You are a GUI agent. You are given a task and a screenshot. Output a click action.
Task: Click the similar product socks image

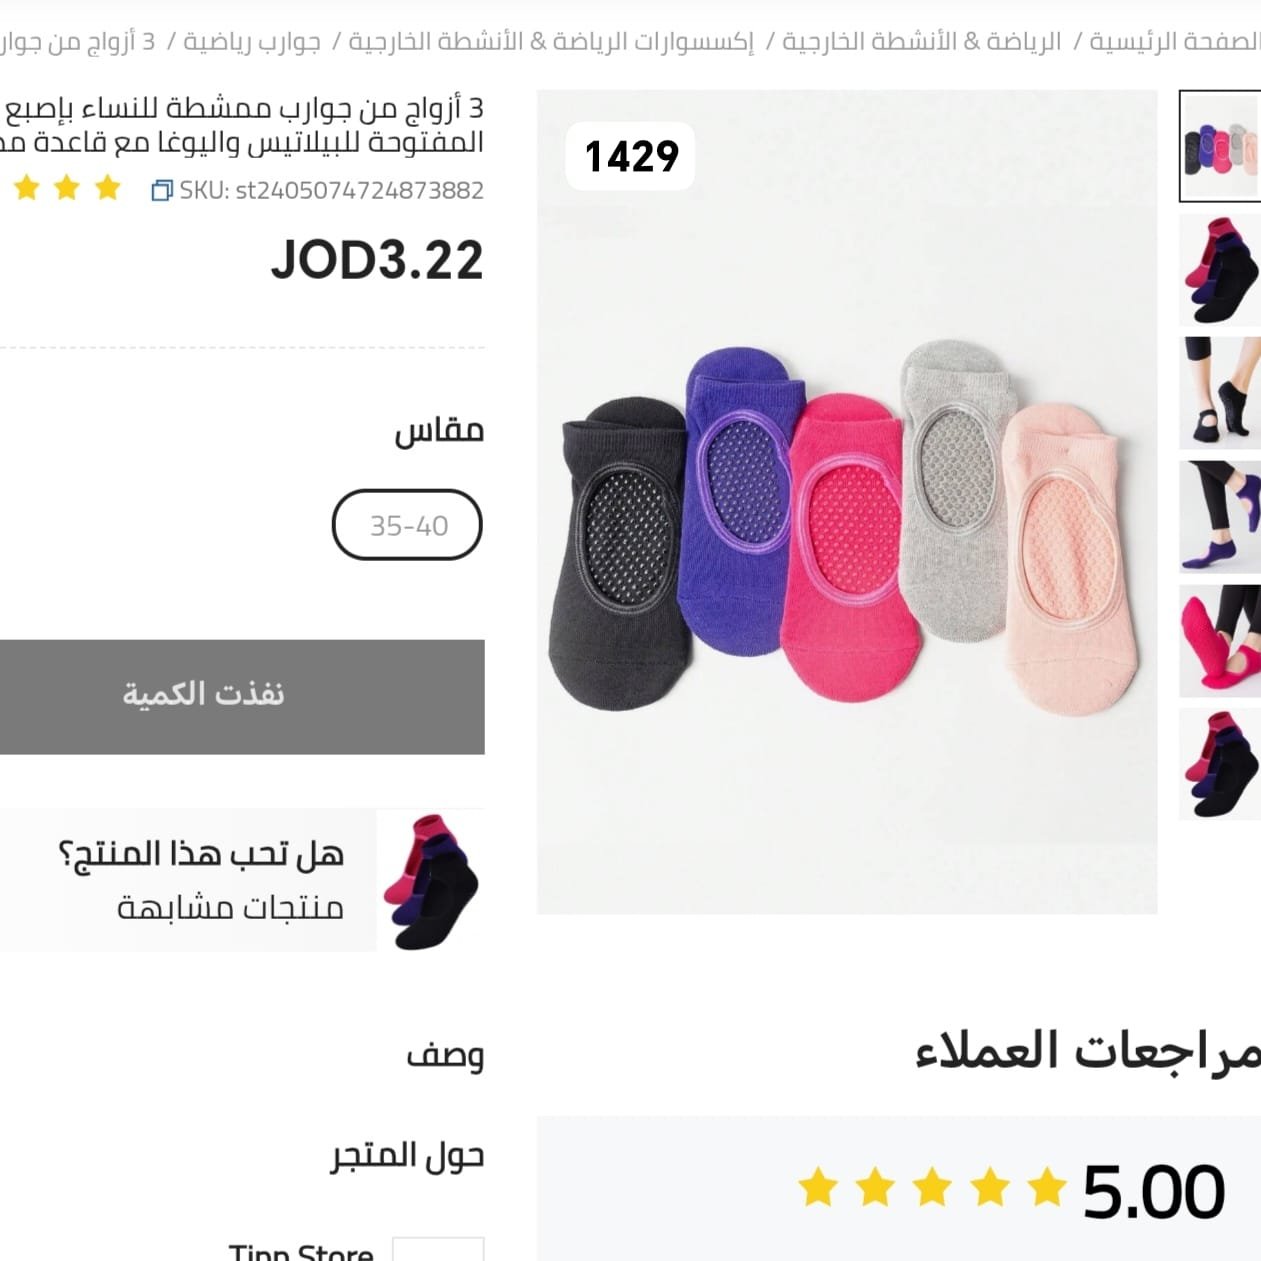coord(431,880)
